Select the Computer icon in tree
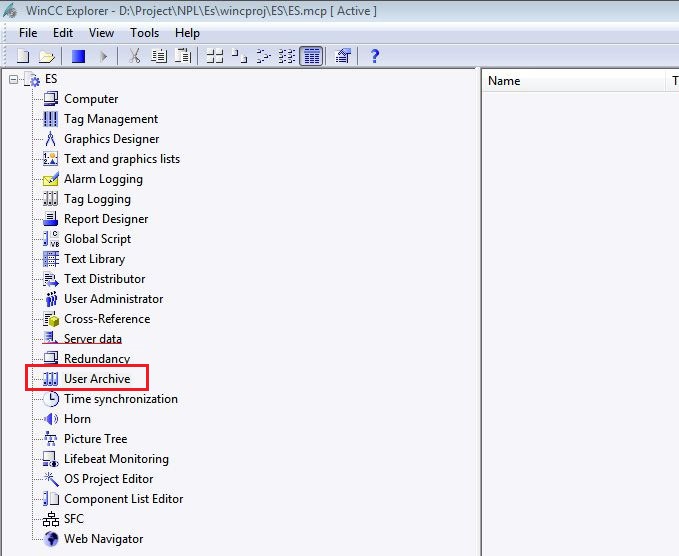Screen dimensions: 679x556 51,99
